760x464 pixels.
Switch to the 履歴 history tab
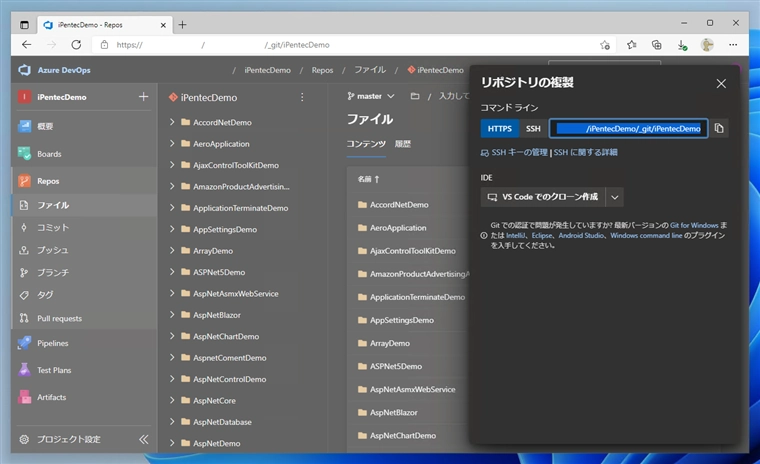point(402,144)
